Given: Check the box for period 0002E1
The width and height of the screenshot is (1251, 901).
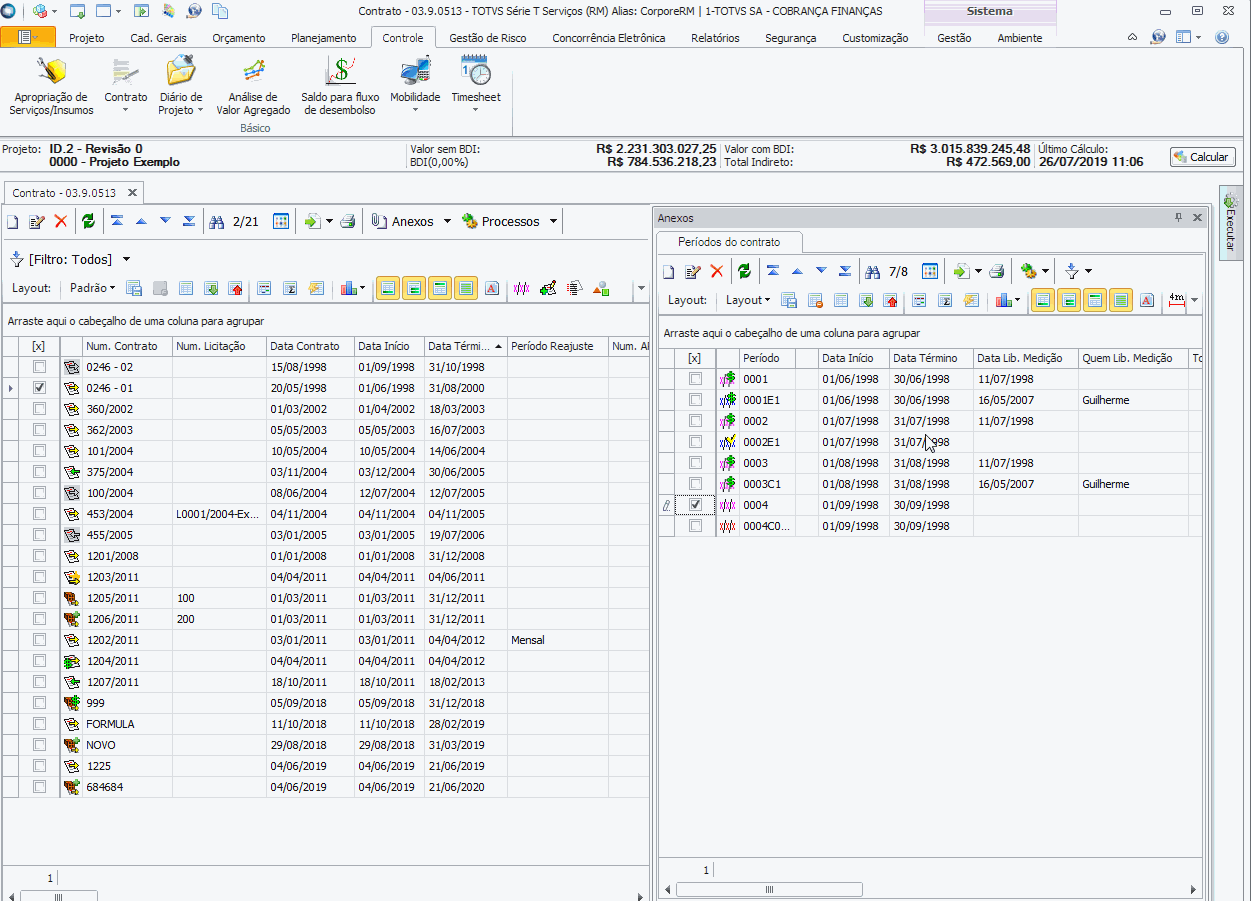Looking at the screenshot, I should [x=695, y=442].
